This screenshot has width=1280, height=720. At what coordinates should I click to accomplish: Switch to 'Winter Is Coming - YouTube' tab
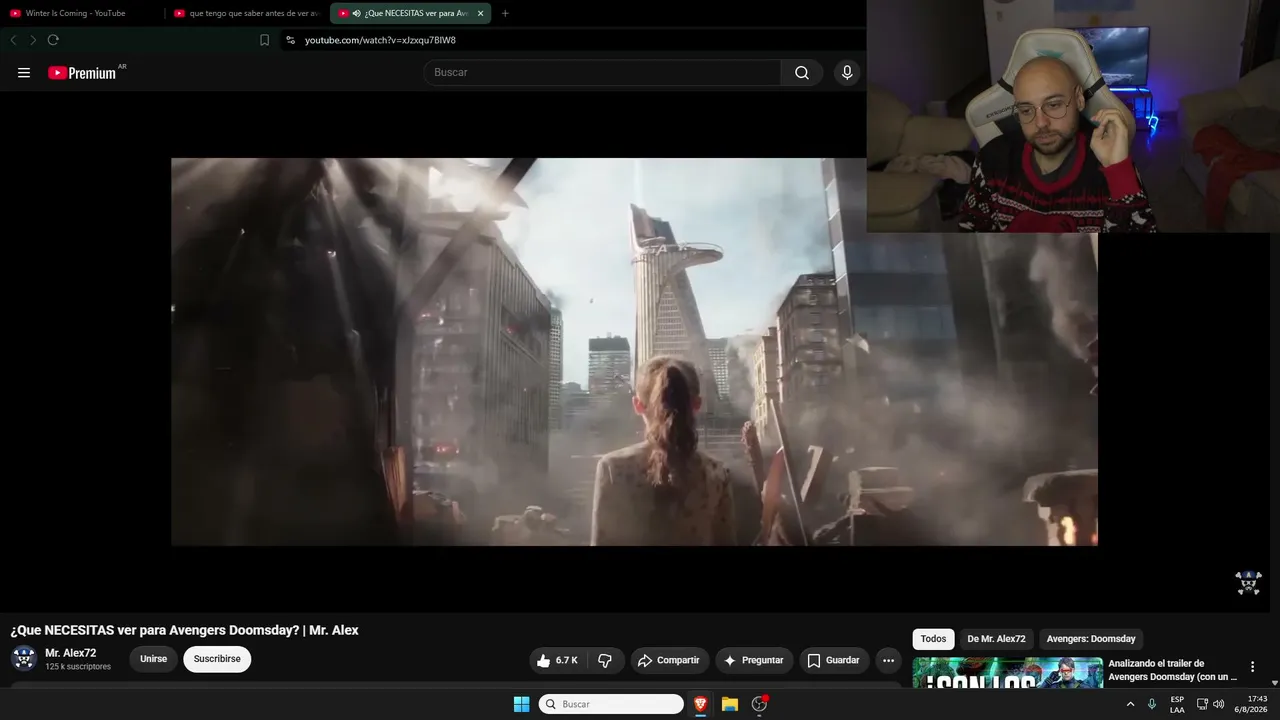click(80, 13)
